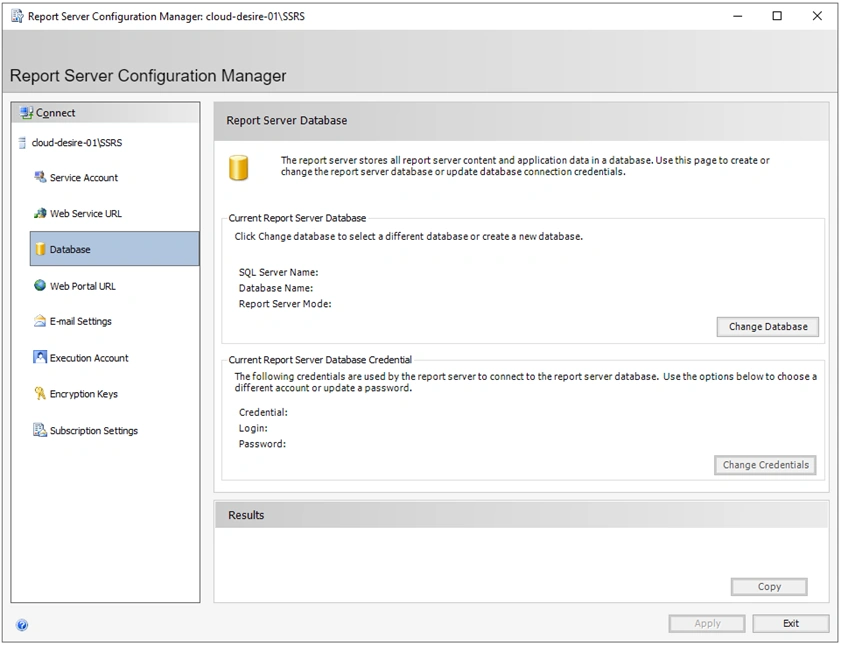Click the SQL Server Name label
This screenshot has width=841, height=646.
click(278, 273)
